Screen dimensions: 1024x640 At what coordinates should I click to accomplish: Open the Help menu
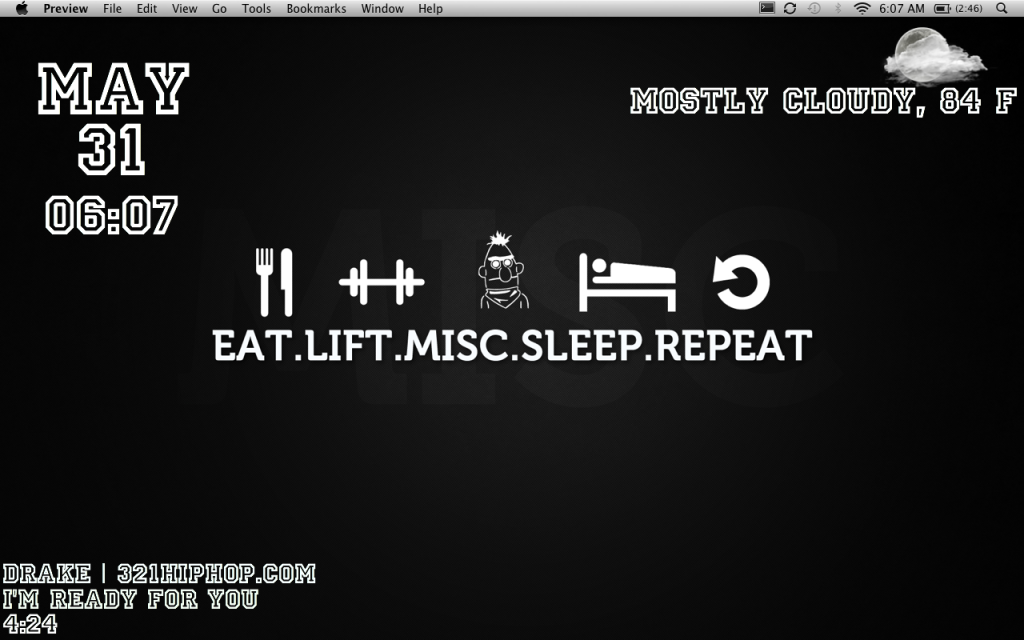pos(430,8)
